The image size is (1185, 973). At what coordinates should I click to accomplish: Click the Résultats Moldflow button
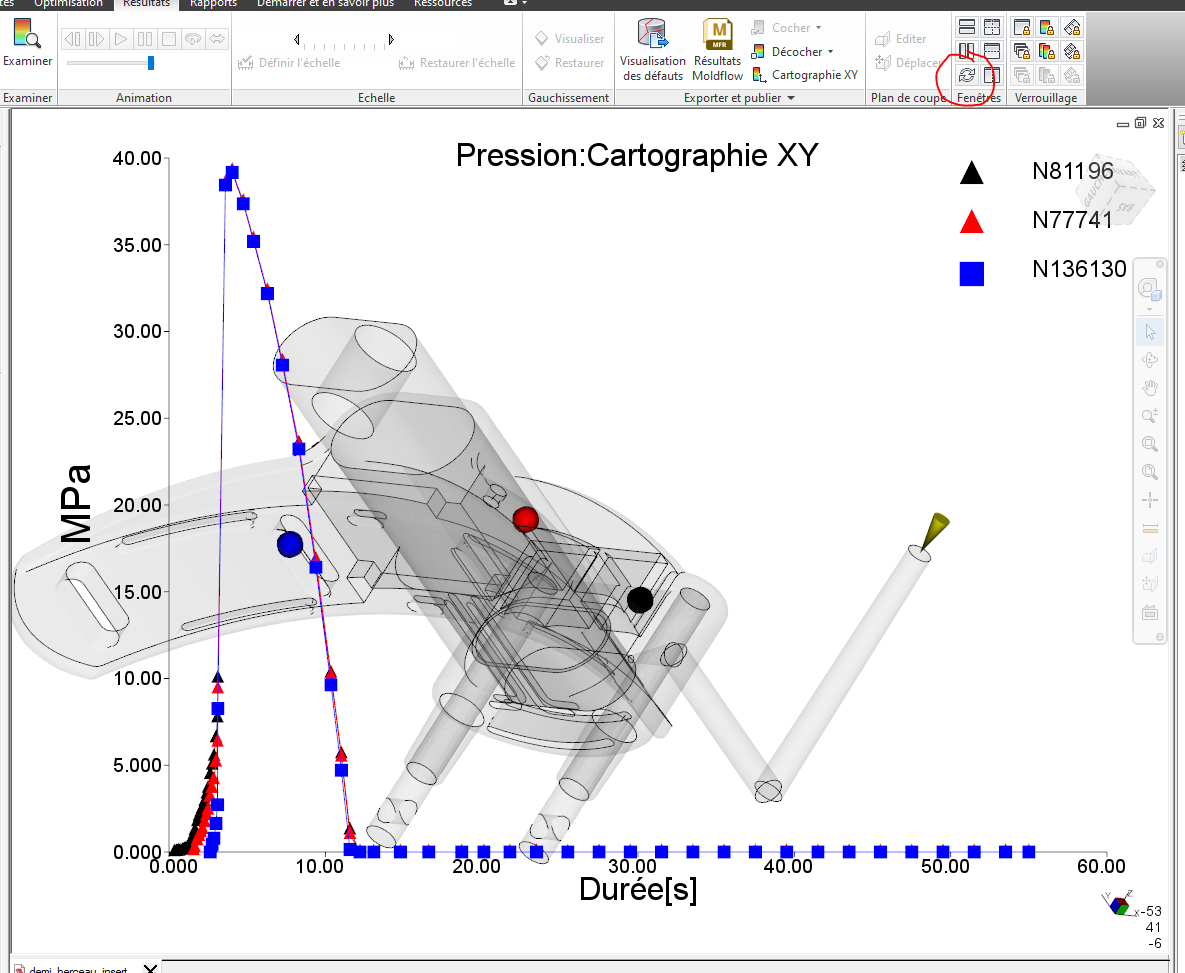pyautogui.click(x=718, y=50)
